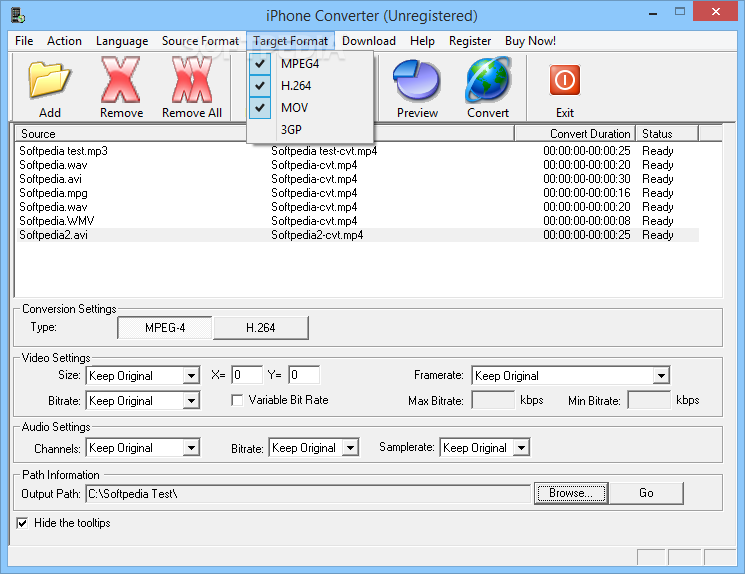745x574 pixels.
Task: Open the Language menu
Action: (122, 41)
